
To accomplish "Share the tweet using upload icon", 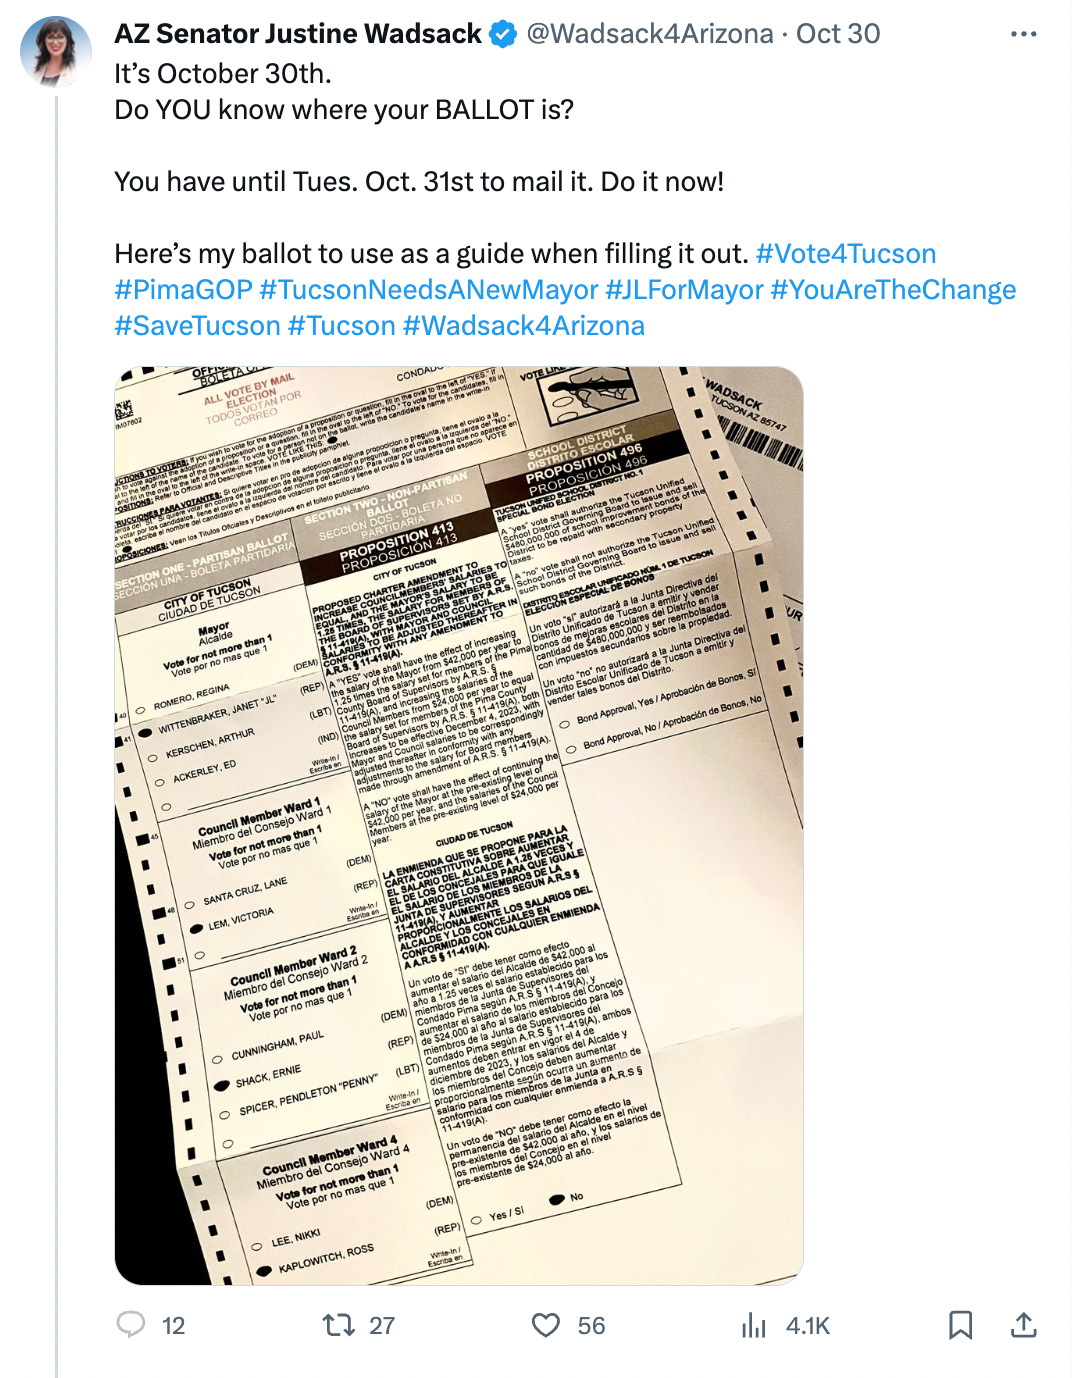I will (1023, 1325).
